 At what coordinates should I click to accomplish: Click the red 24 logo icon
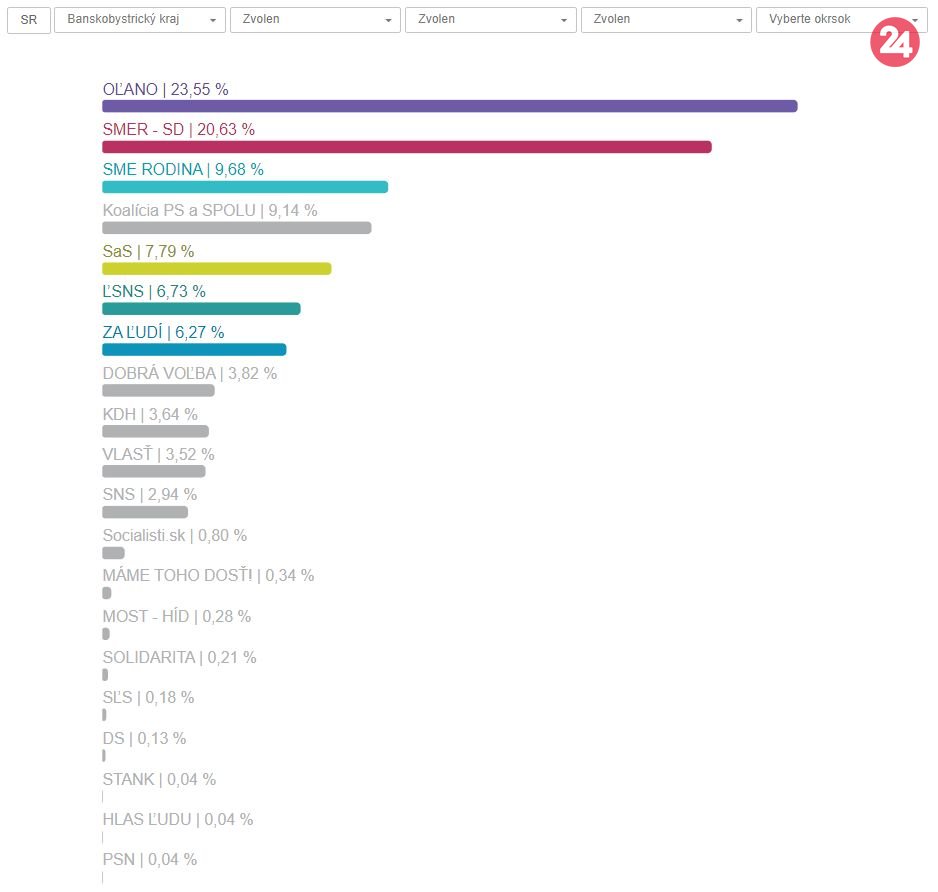tap(894, 43)
